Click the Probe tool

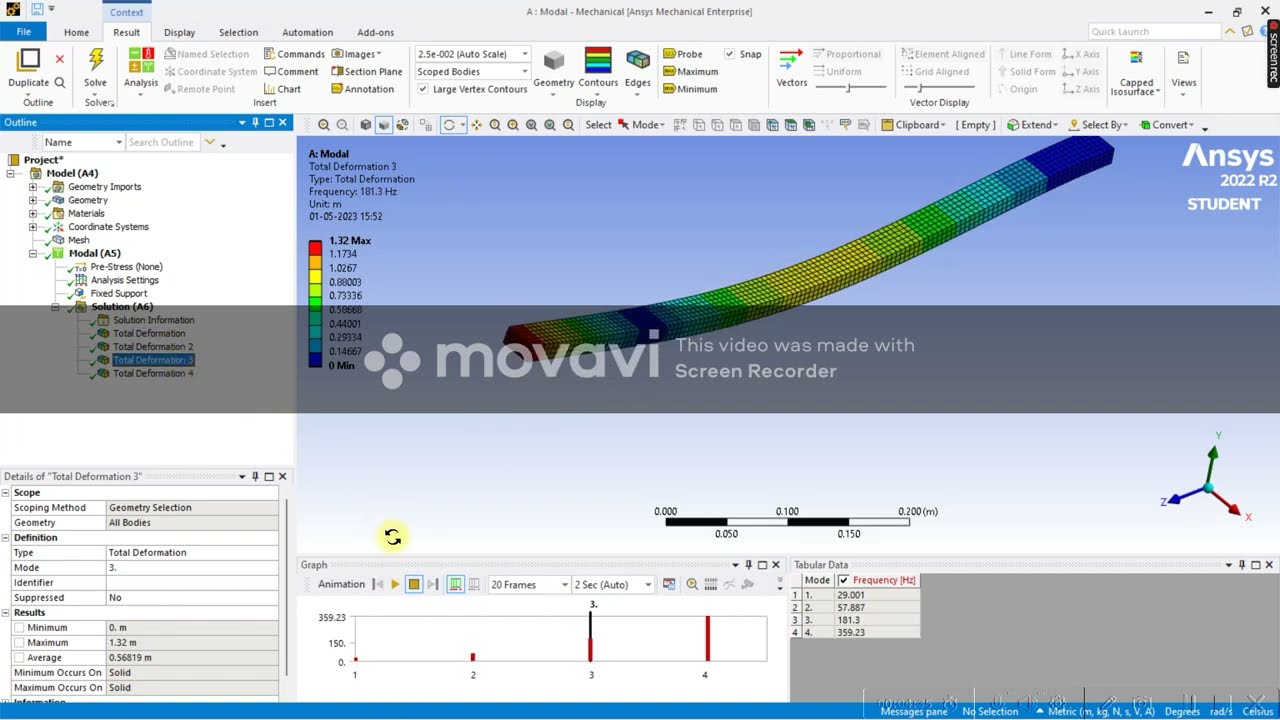click(682, 54)
